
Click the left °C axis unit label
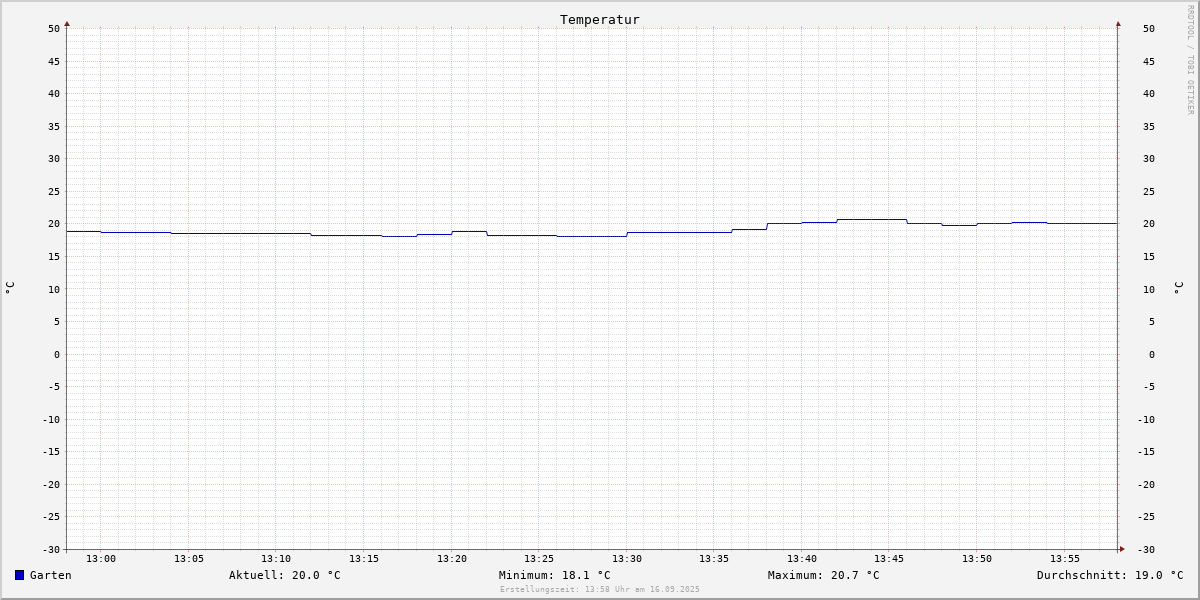pos(10,288)
